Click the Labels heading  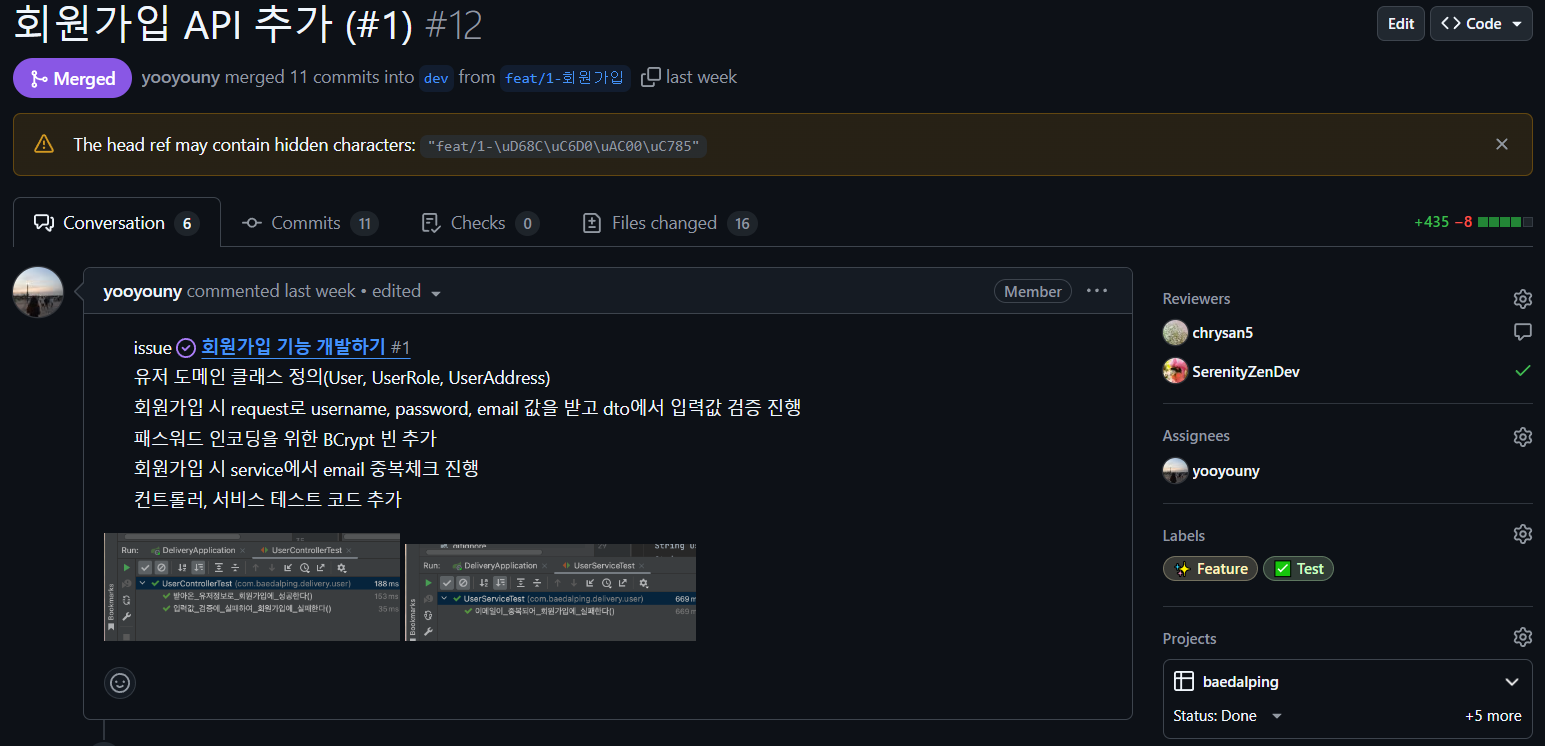1184,535
